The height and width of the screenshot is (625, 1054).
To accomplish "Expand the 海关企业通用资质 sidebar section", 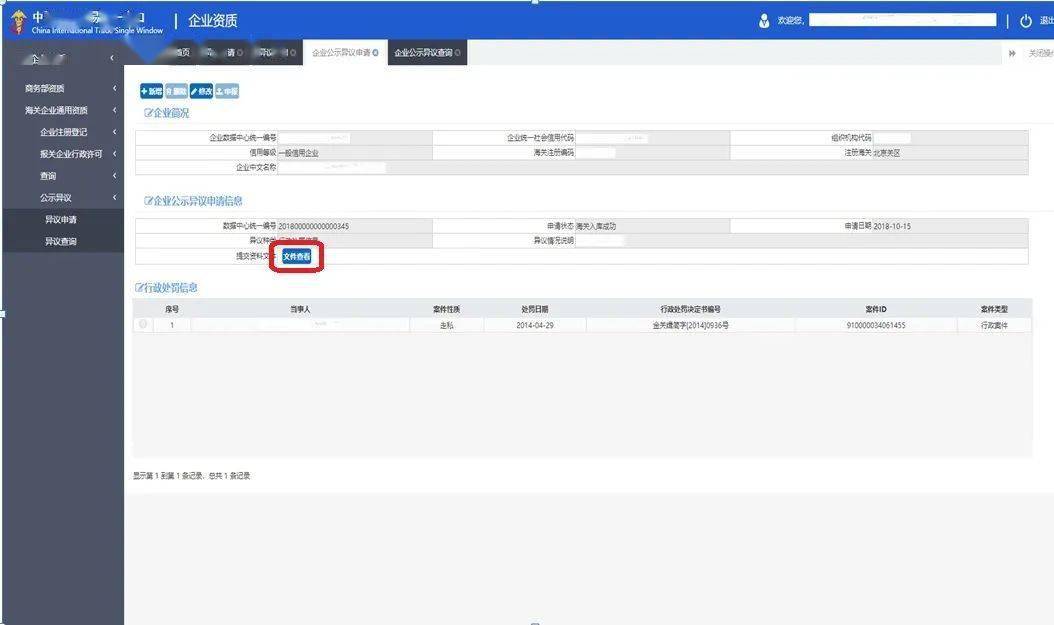I will point(70,110).
